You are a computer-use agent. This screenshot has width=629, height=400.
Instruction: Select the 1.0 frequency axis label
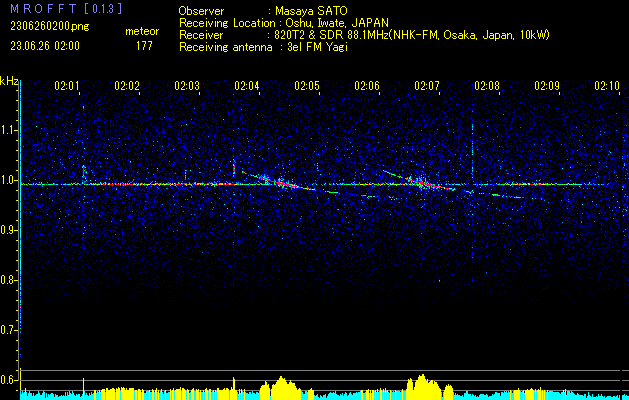tap(9, 180)
